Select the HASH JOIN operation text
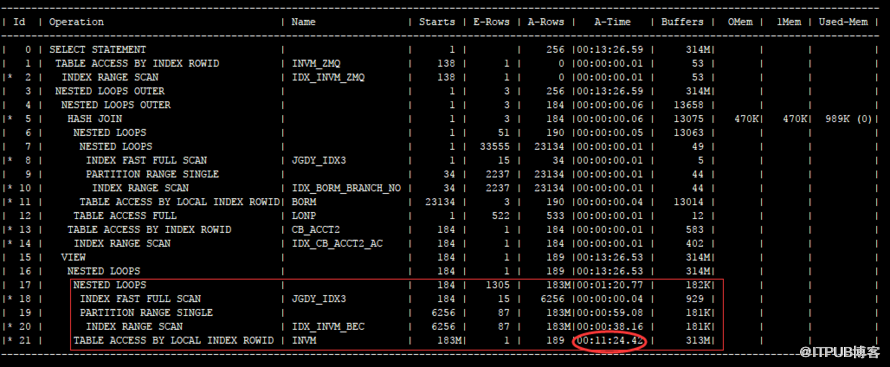The image size is (890, 367). [94, 119]
